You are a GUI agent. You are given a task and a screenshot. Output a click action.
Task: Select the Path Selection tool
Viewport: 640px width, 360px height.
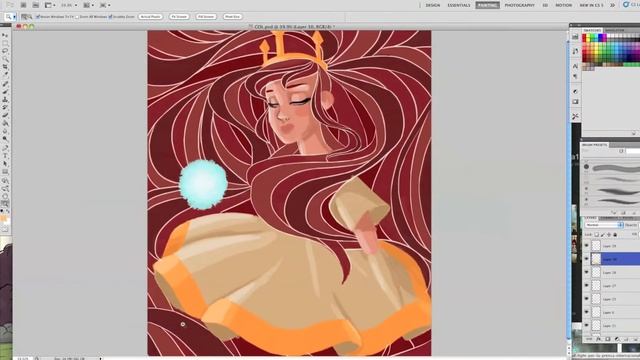pos(5,163)
